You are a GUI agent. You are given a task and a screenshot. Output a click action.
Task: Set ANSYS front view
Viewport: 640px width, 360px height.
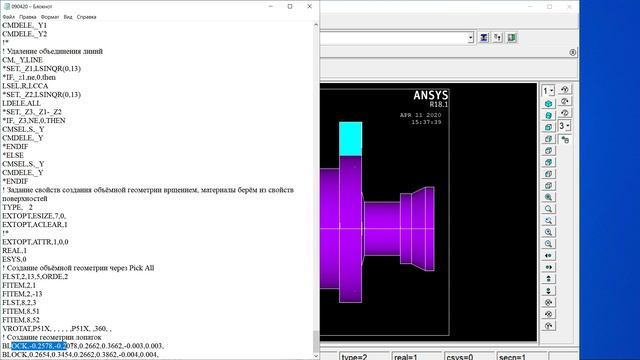(548, 127)
